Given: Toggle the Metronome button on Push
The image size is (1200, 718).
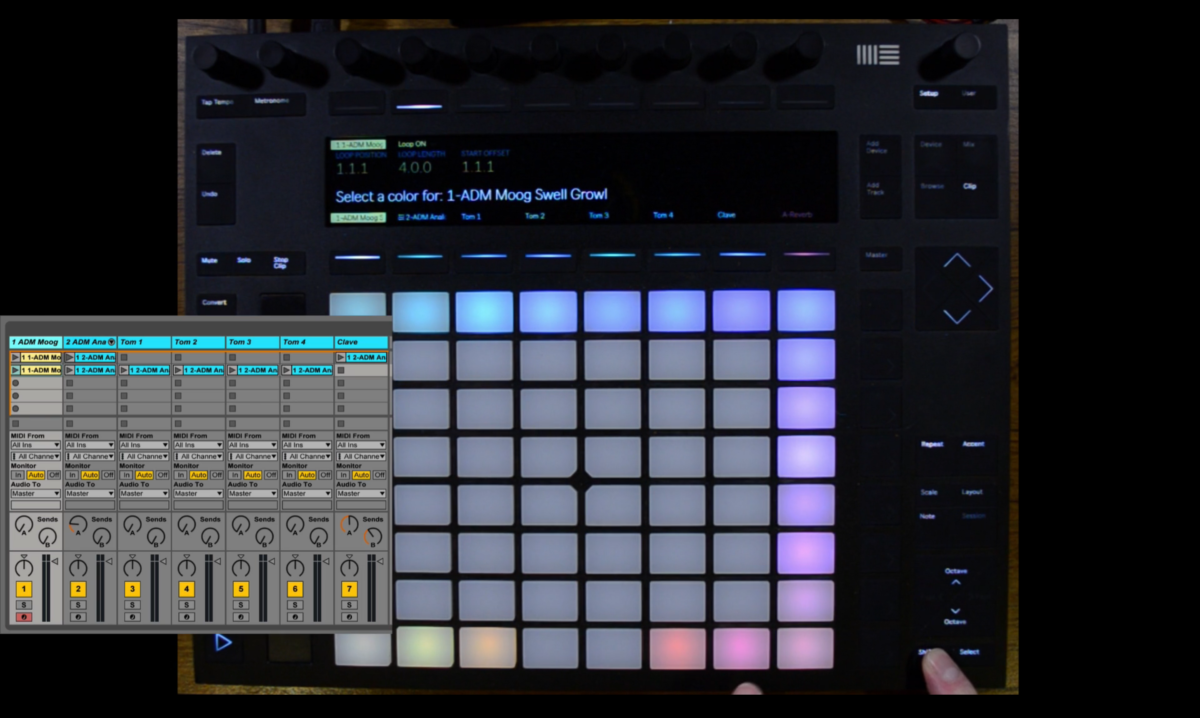Looking at the screenshot, I should 272,101.
